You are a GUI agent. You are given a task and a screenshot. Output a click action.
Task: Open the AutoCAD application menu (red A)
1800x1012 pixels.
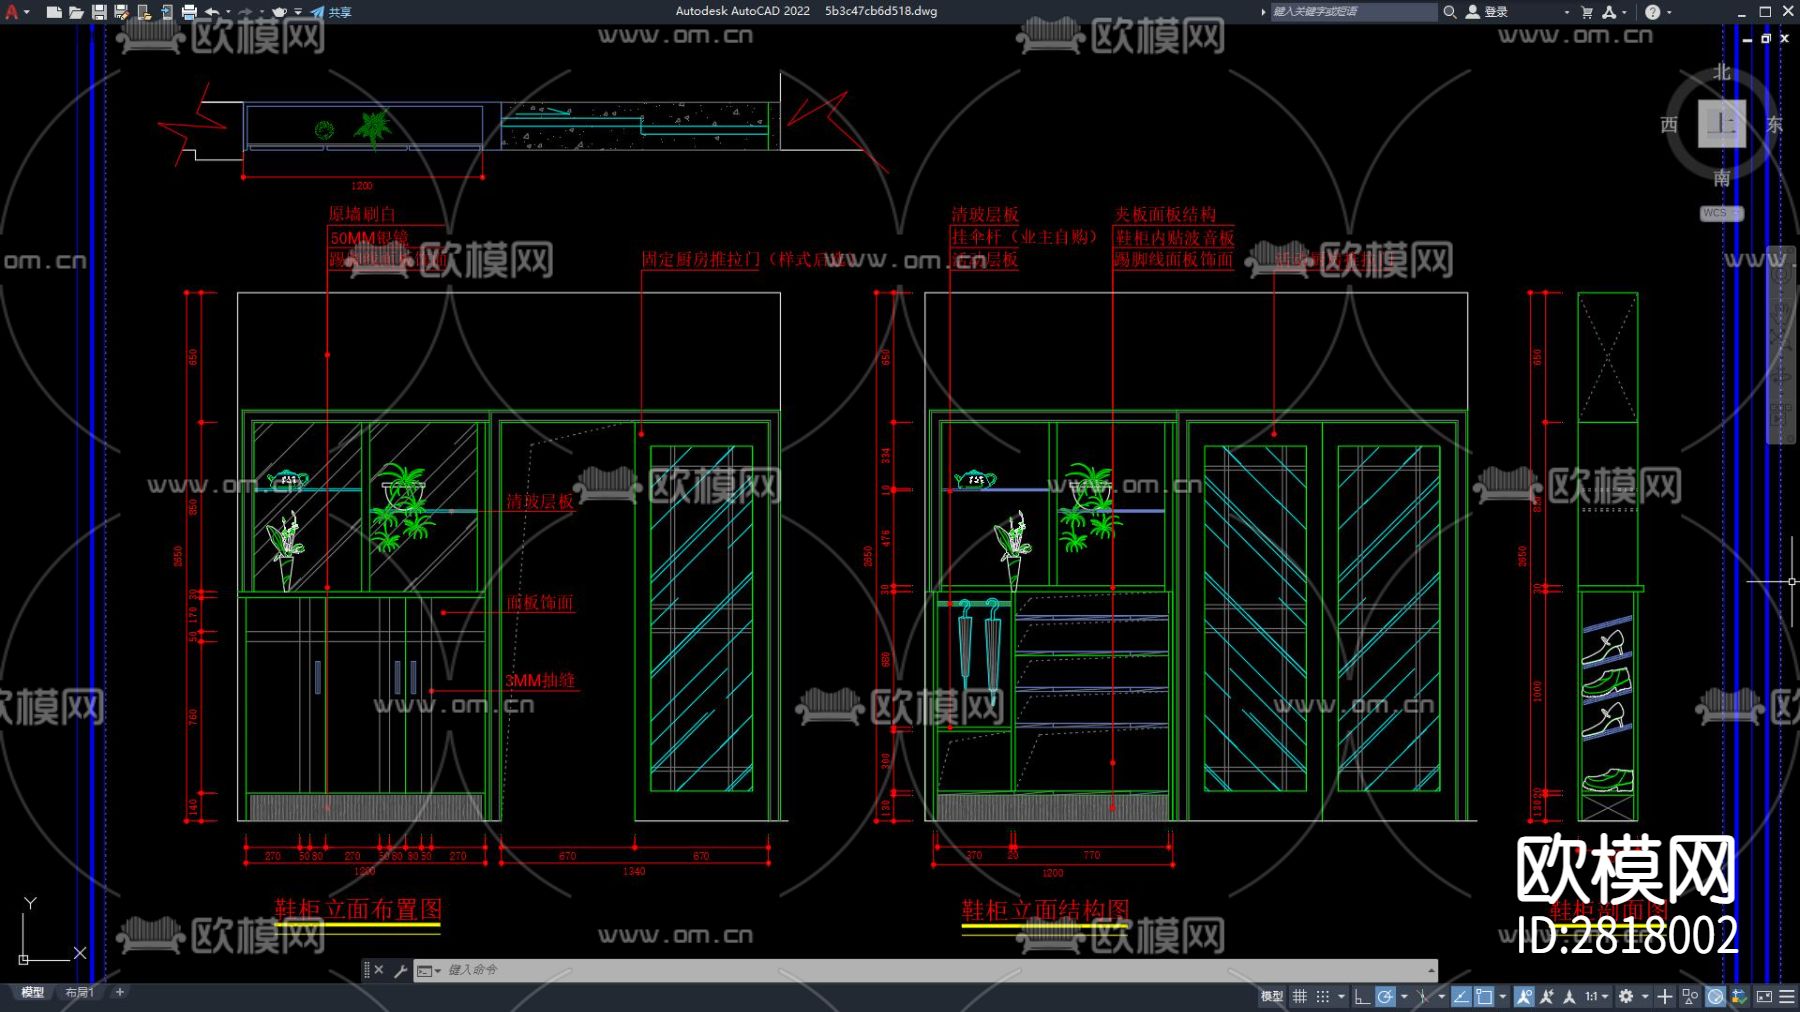(12, 12)
